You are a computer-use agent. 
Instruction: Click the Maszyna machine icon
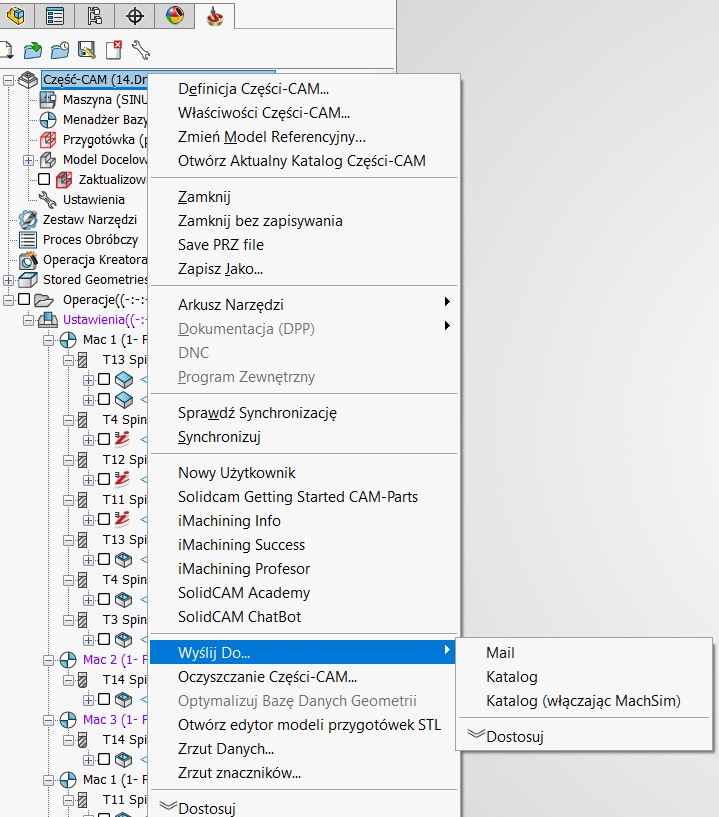[48, 100]
